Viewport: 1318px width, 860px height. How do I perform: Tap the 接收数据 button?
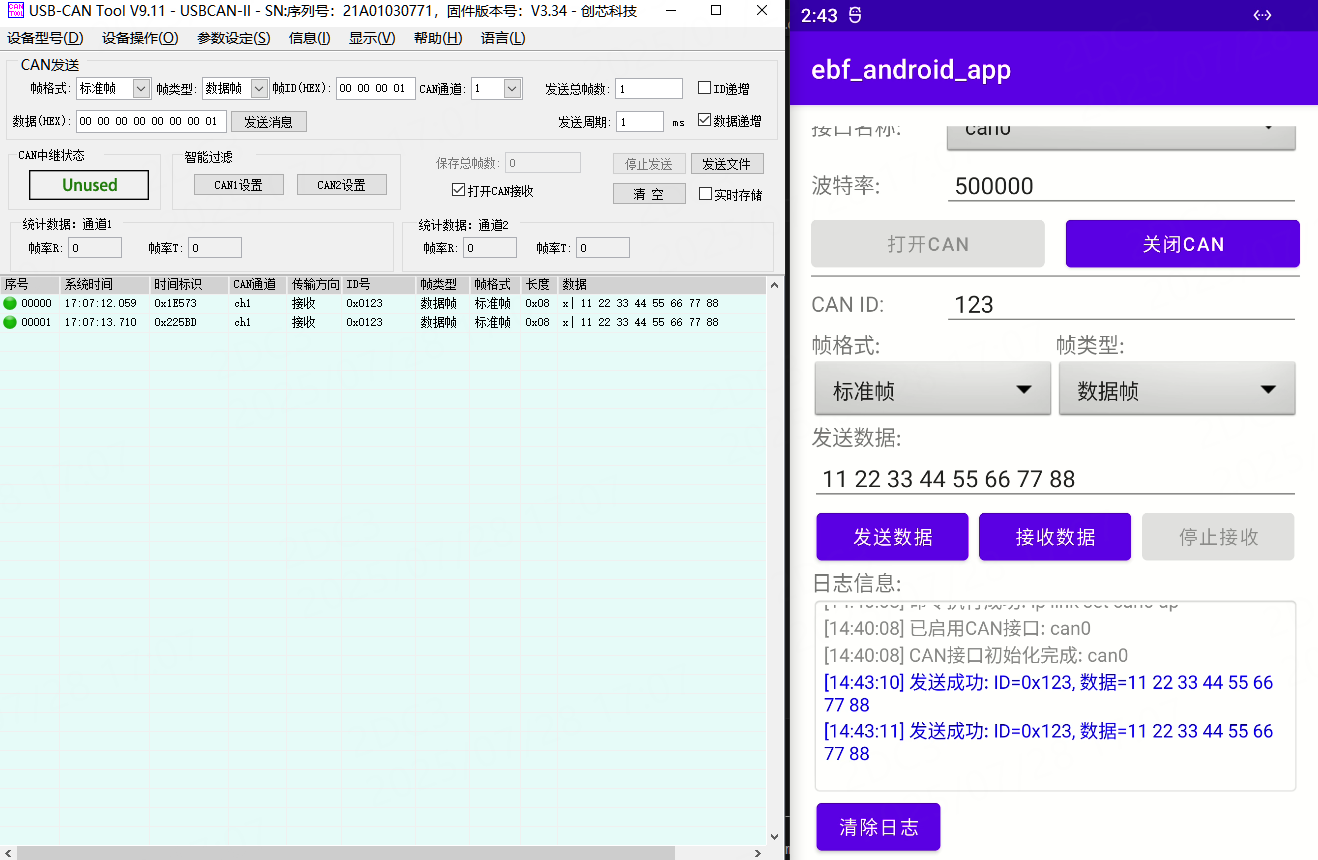click(1055, 537)
